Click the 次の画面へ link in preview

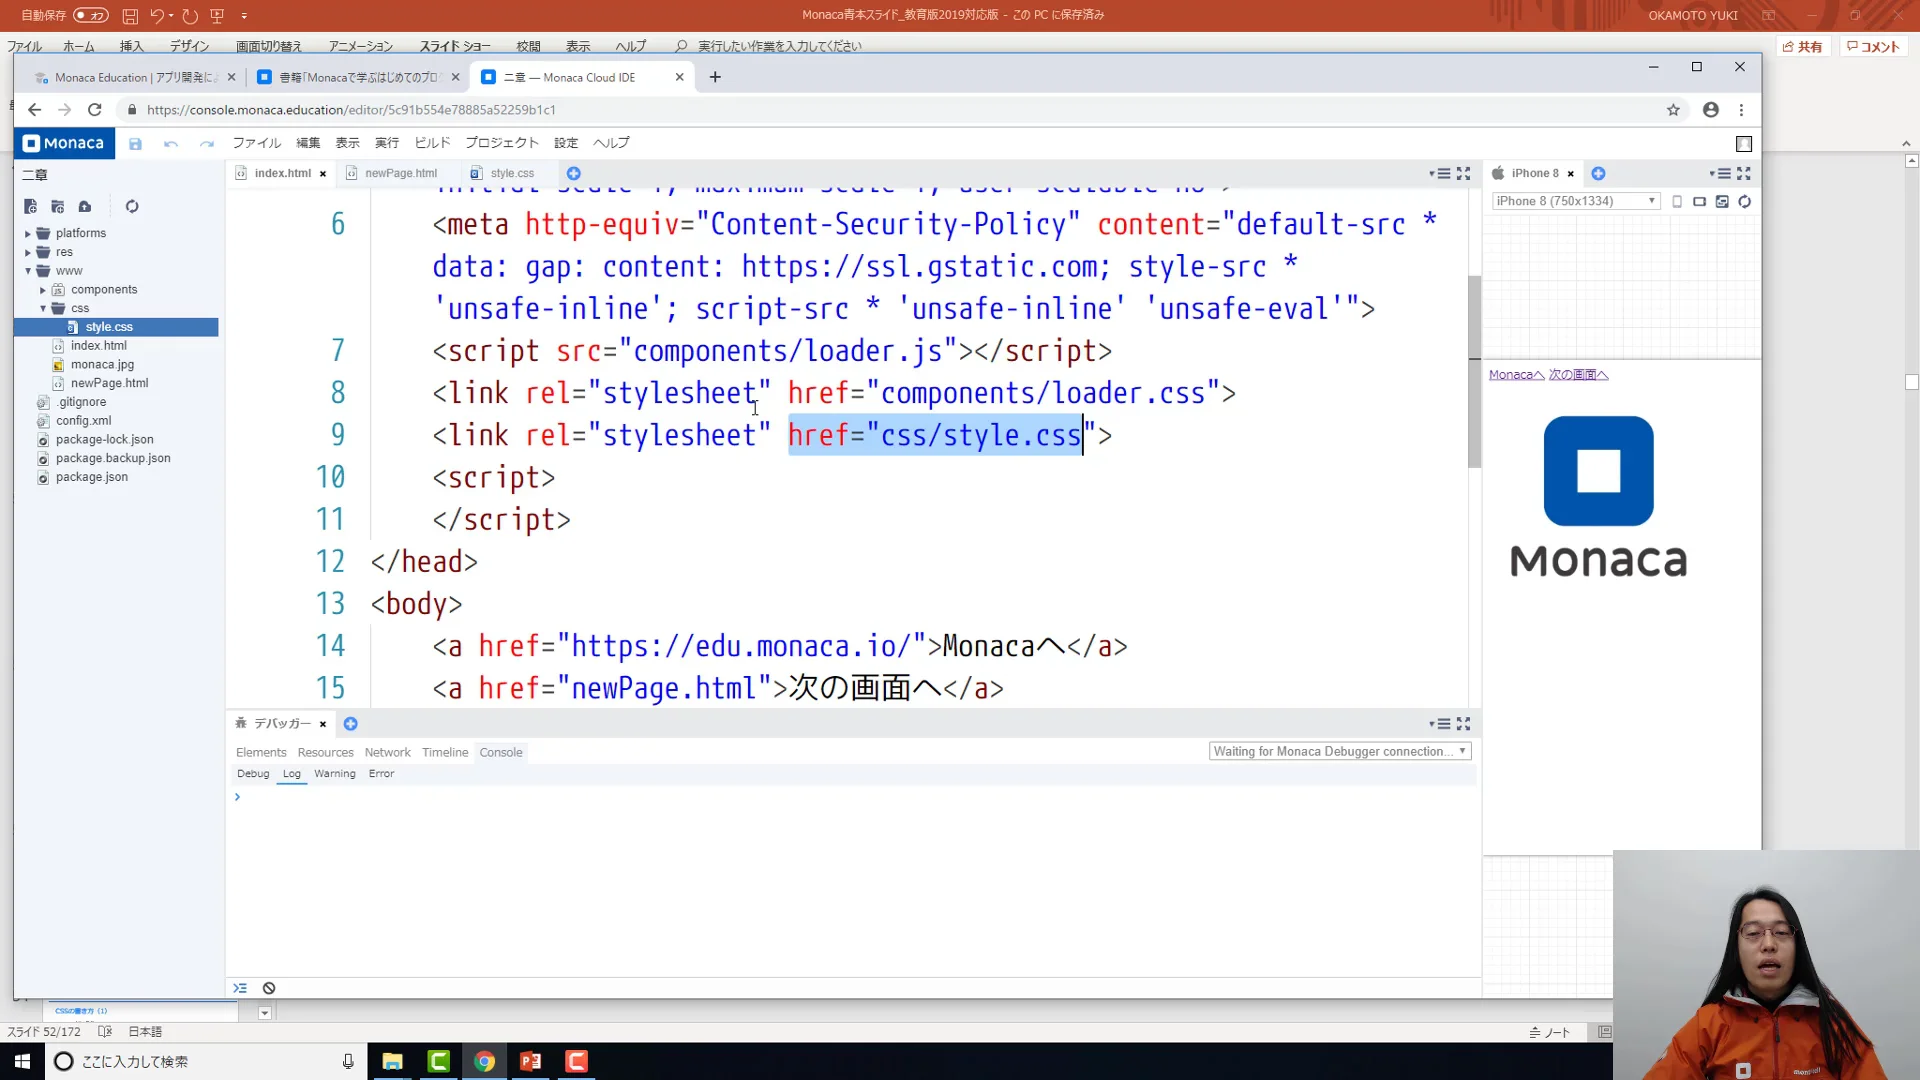click(x=1579, y=375)
